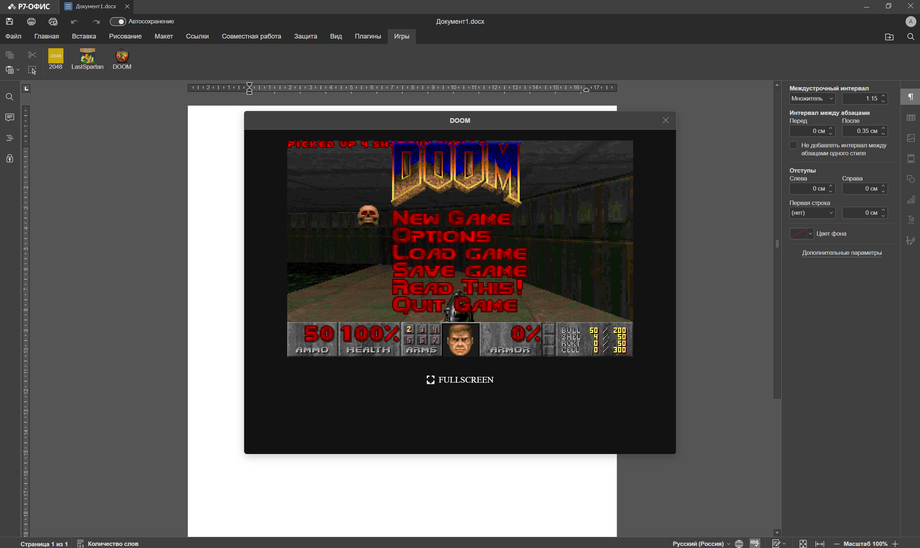Close the DOOM dialog
920x548 pixels.
point(665,120)
